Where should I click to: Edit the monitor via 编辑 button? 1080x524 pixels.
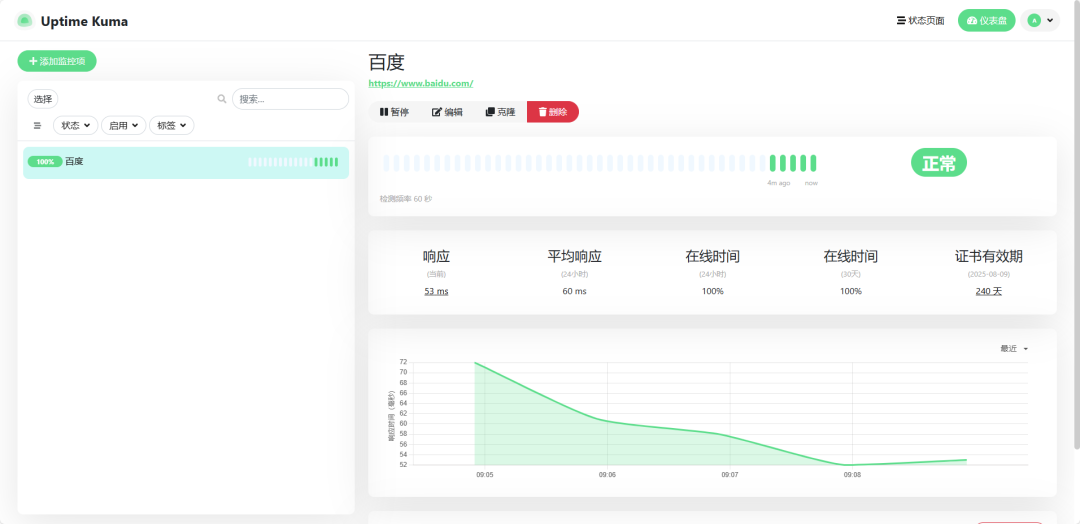point(447,112)
